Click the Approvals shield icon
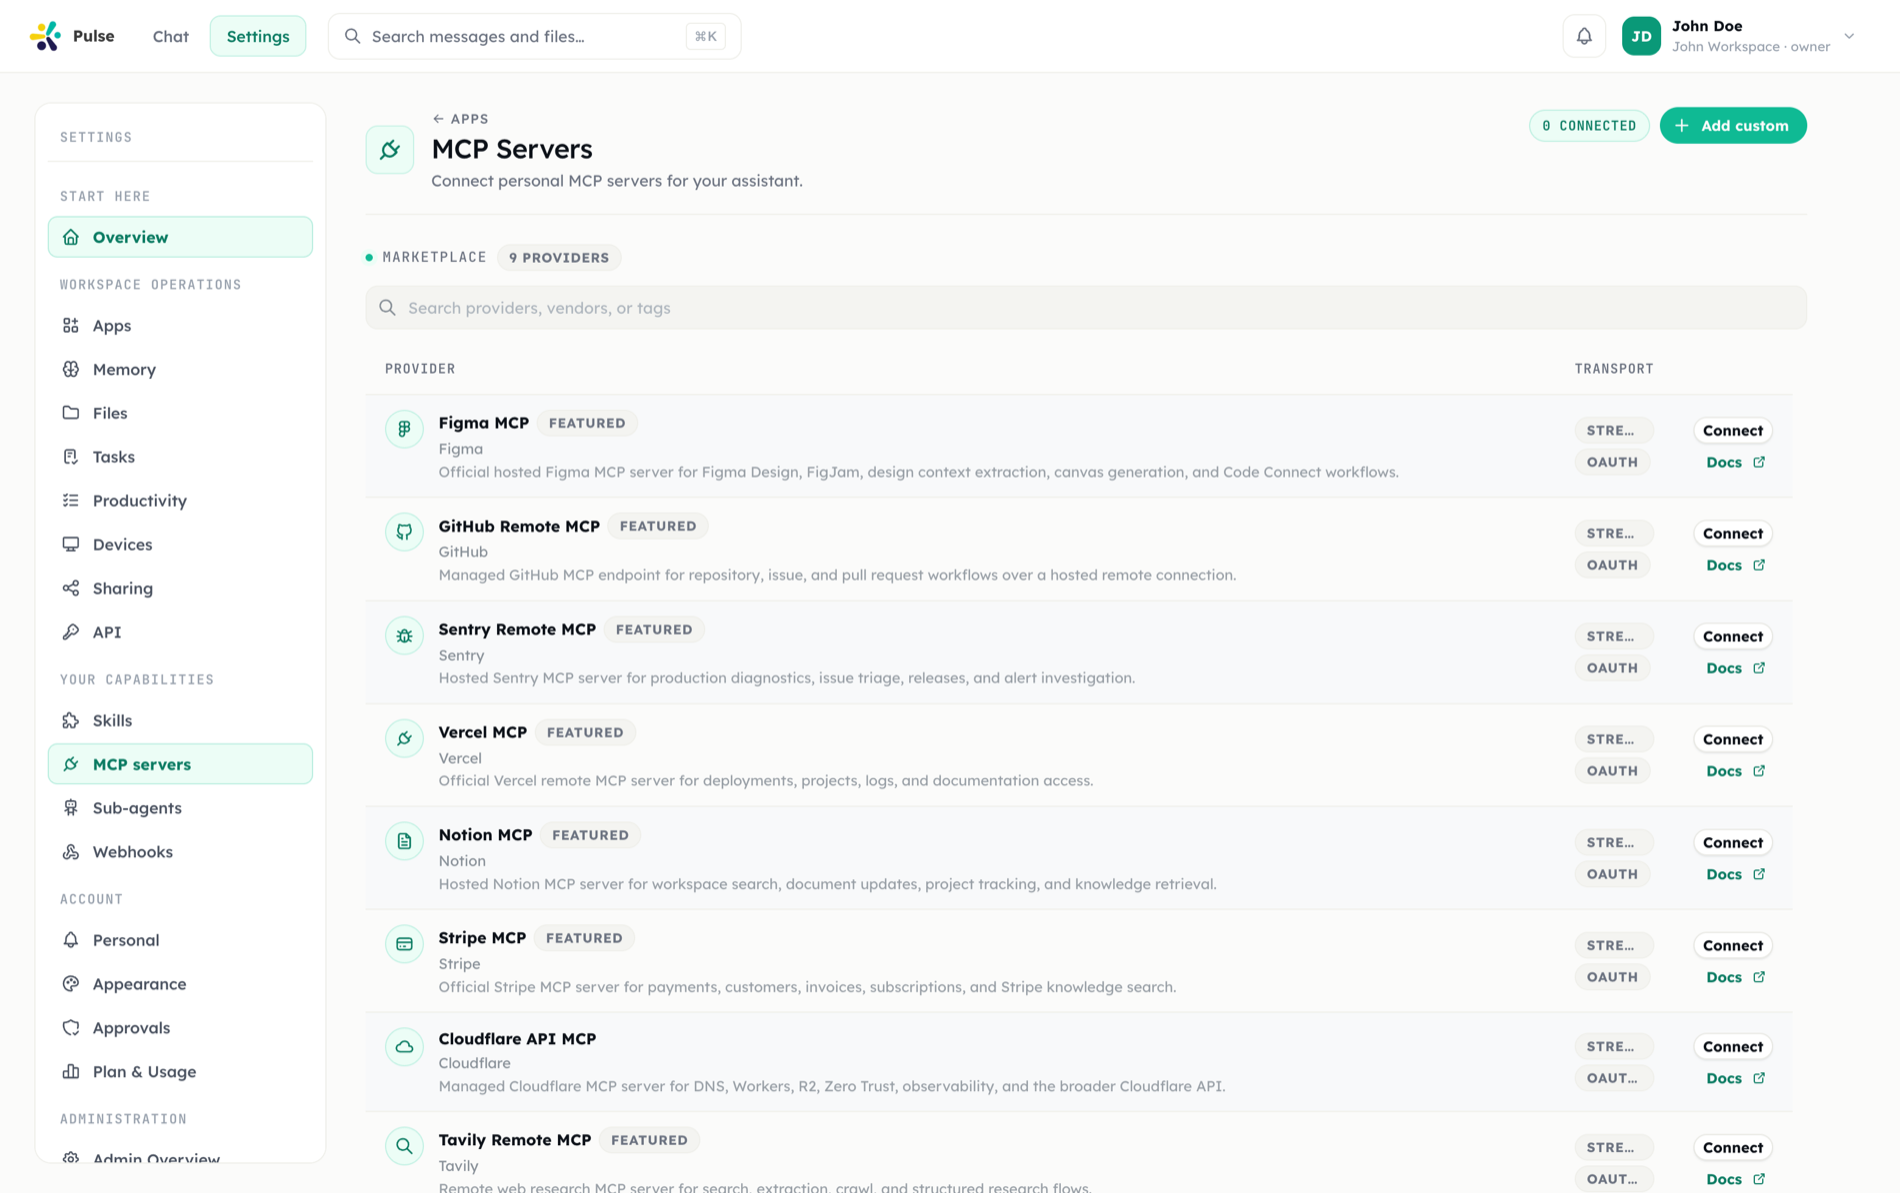This screenshot has height=1193, width=1900. coord(71,1028)
